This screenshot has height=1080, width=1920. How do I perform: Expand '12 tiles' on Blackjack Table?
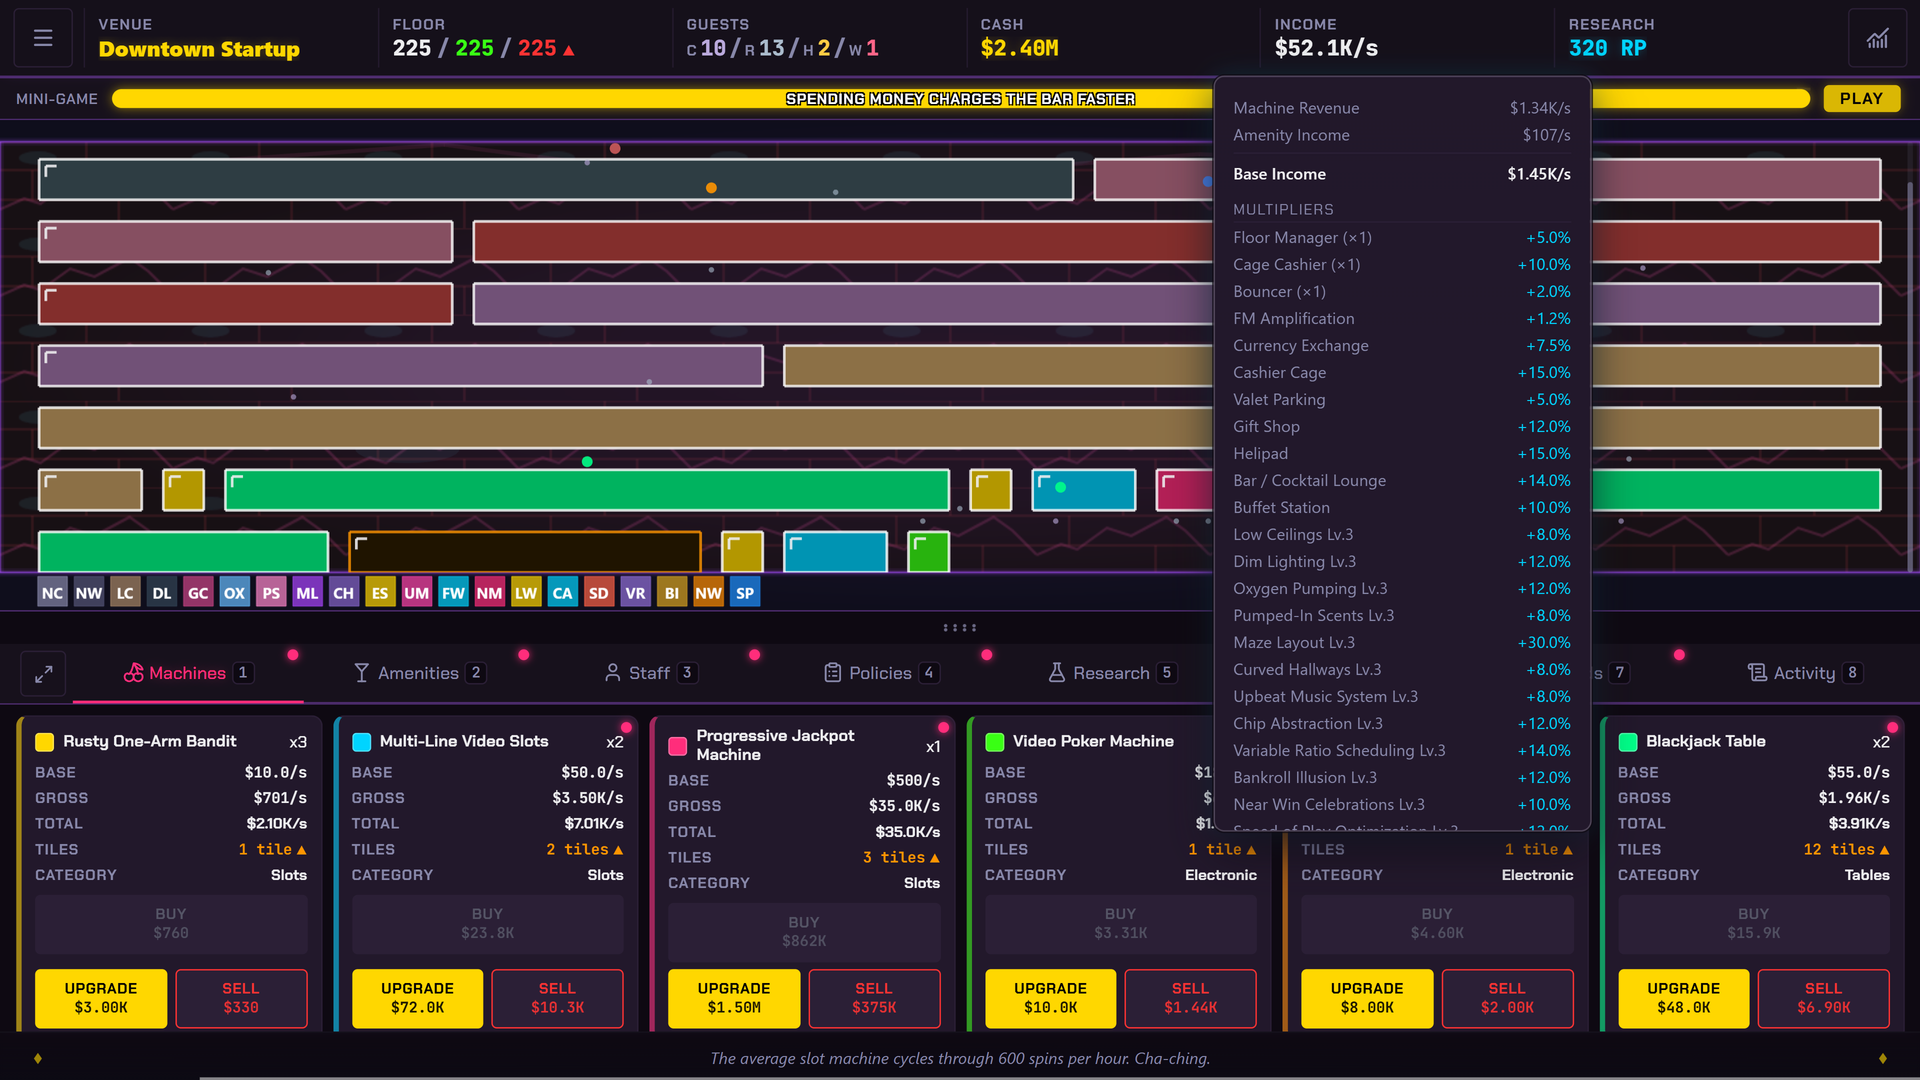tap(1846, 849)
